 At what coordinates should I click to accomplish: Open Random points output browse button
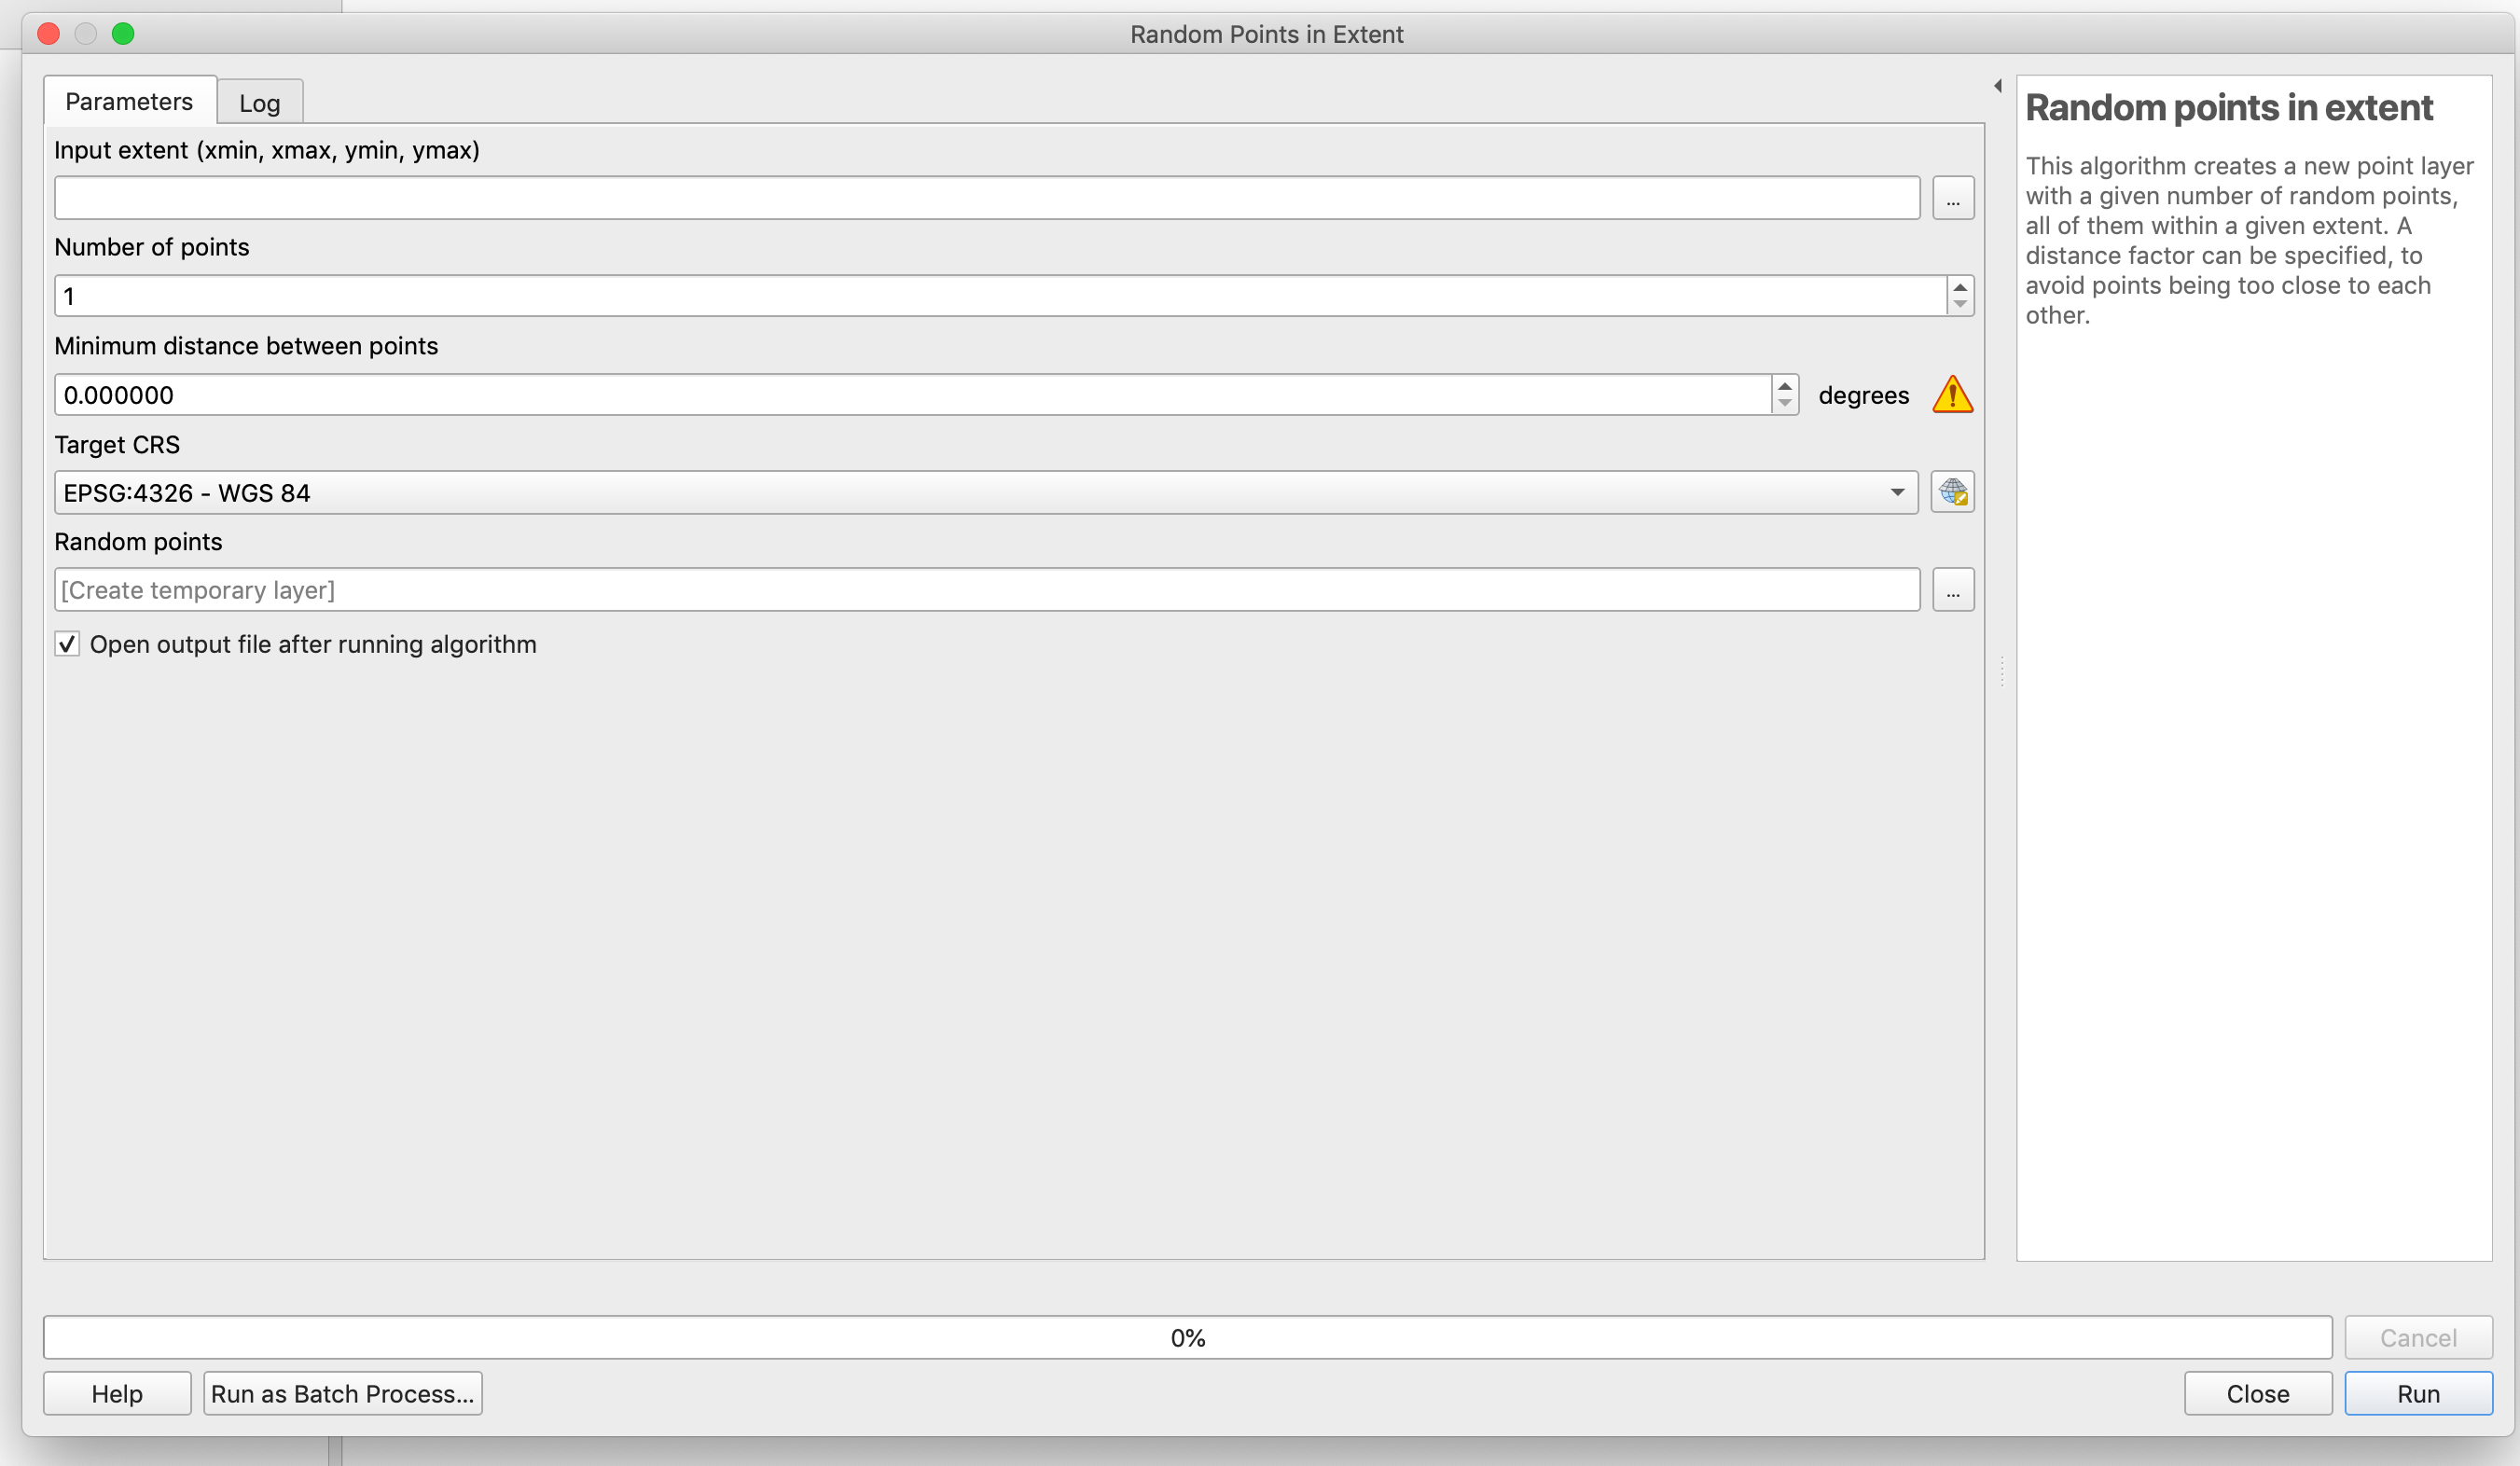[1952, 590]
